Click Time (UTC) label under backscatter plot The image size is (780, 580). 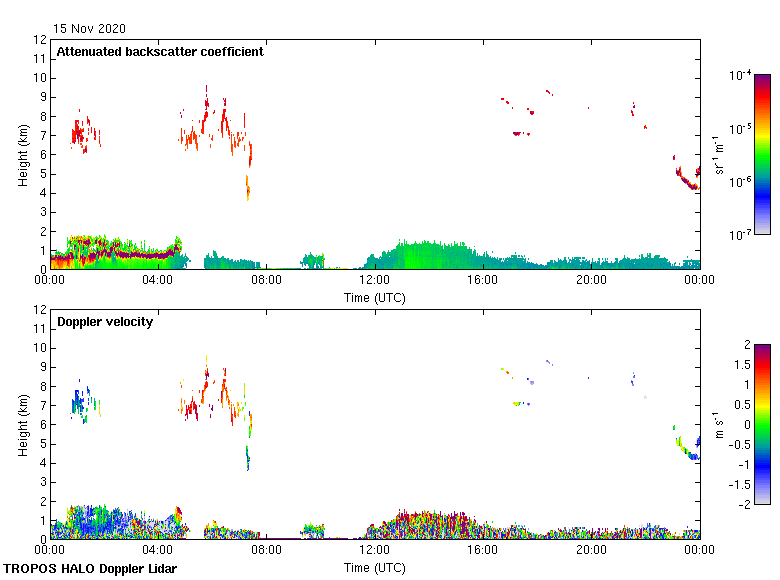(x=375, y=297)
